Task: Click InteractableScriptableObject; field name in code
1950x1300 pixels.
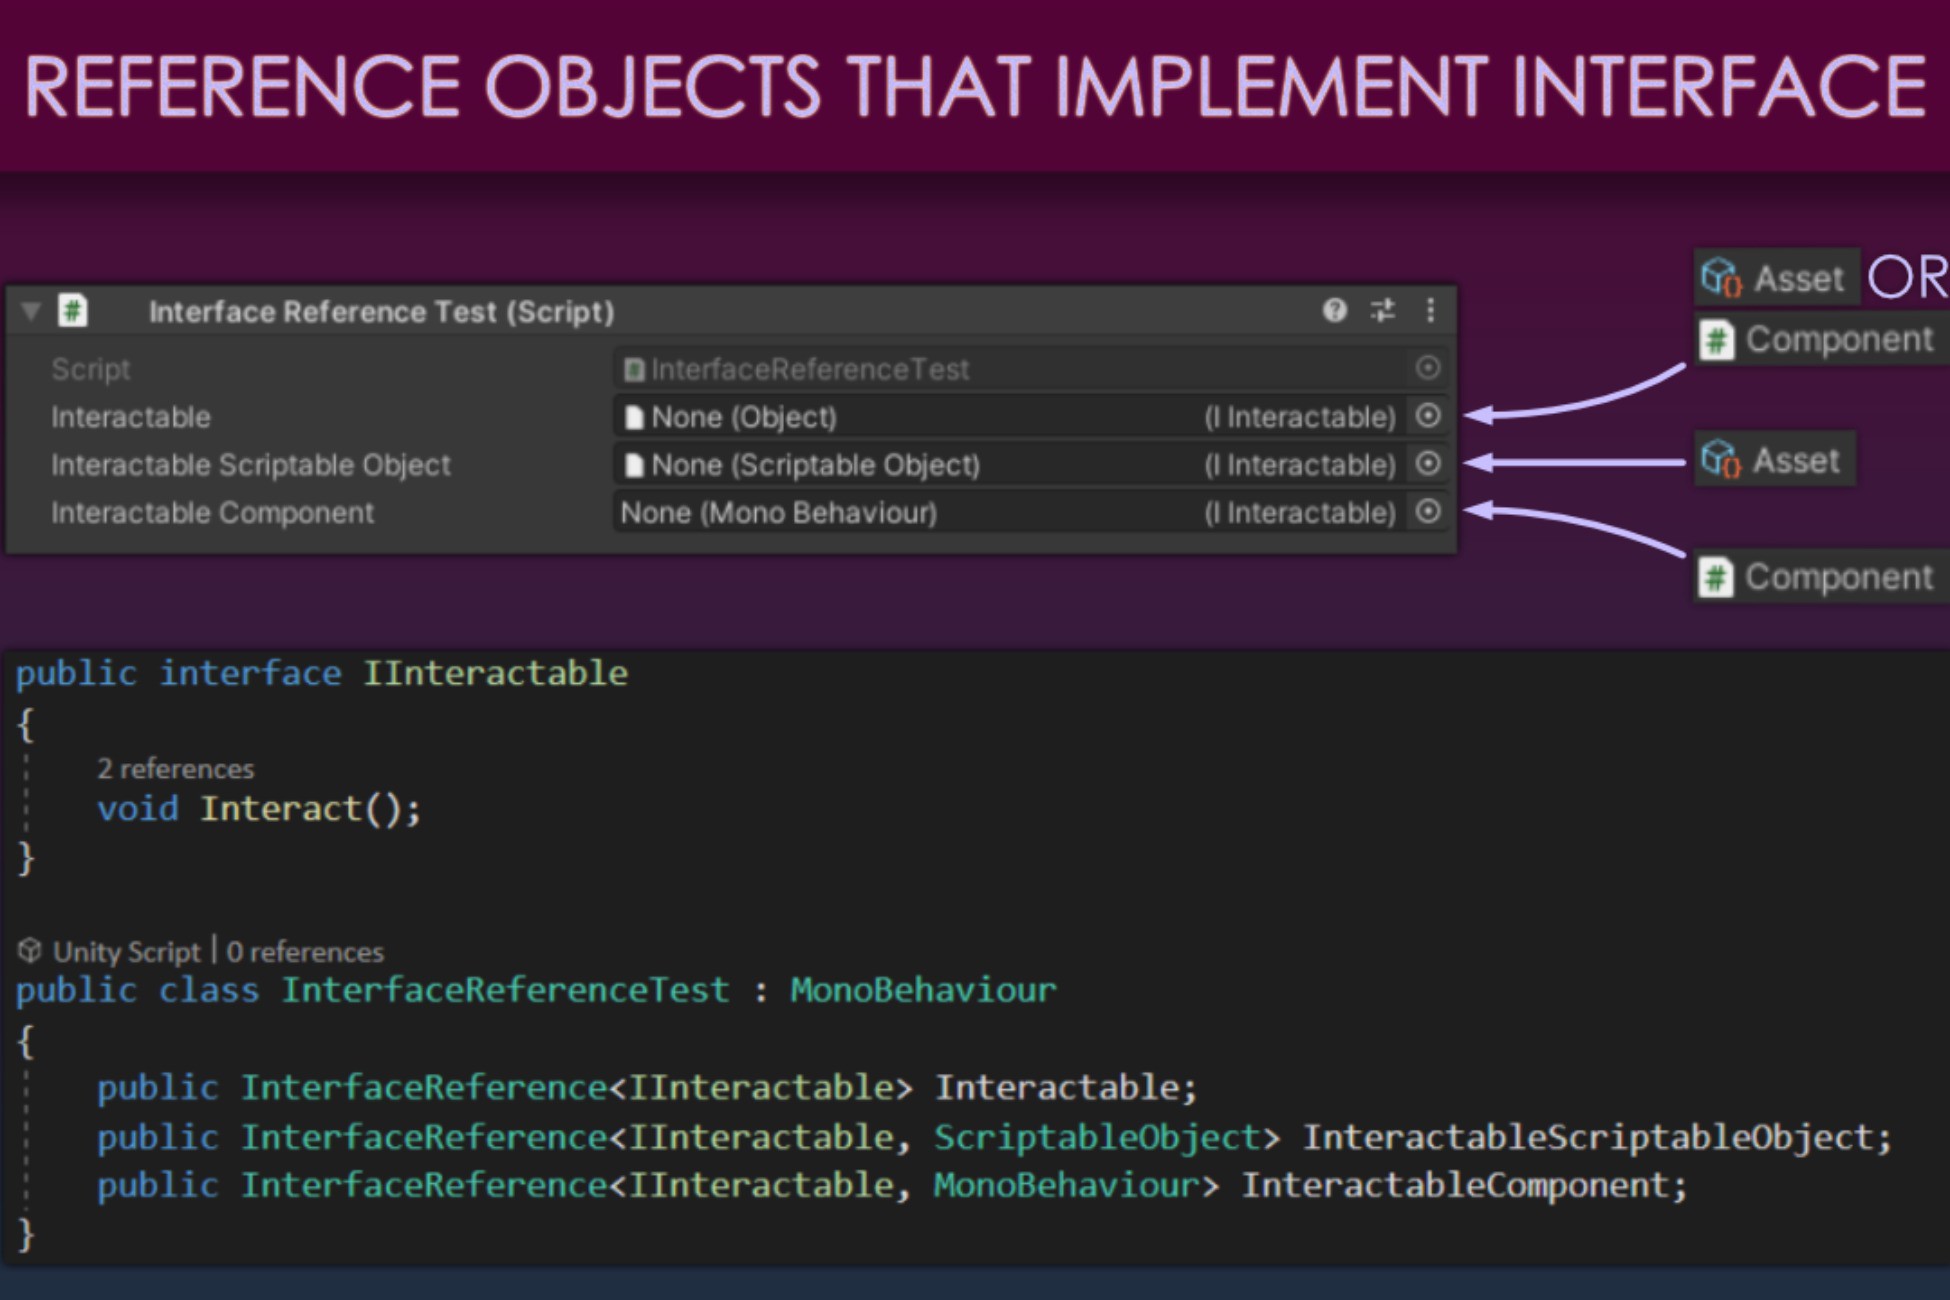Action: pyautogui.click(x=1597, y=1137)
